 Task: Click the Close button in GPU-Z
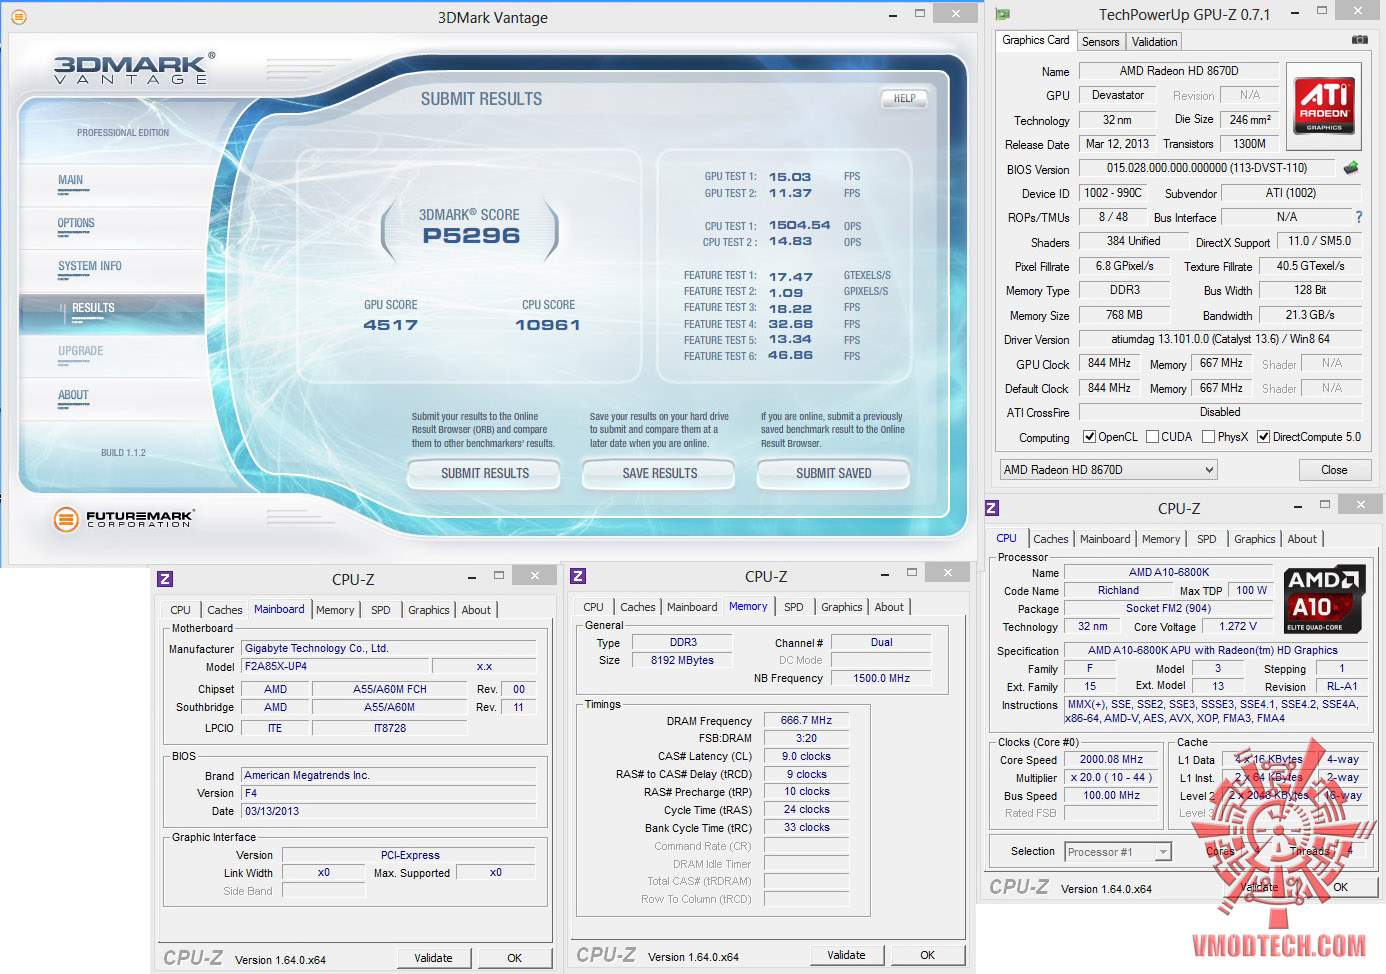click(x=1334, y=470)
